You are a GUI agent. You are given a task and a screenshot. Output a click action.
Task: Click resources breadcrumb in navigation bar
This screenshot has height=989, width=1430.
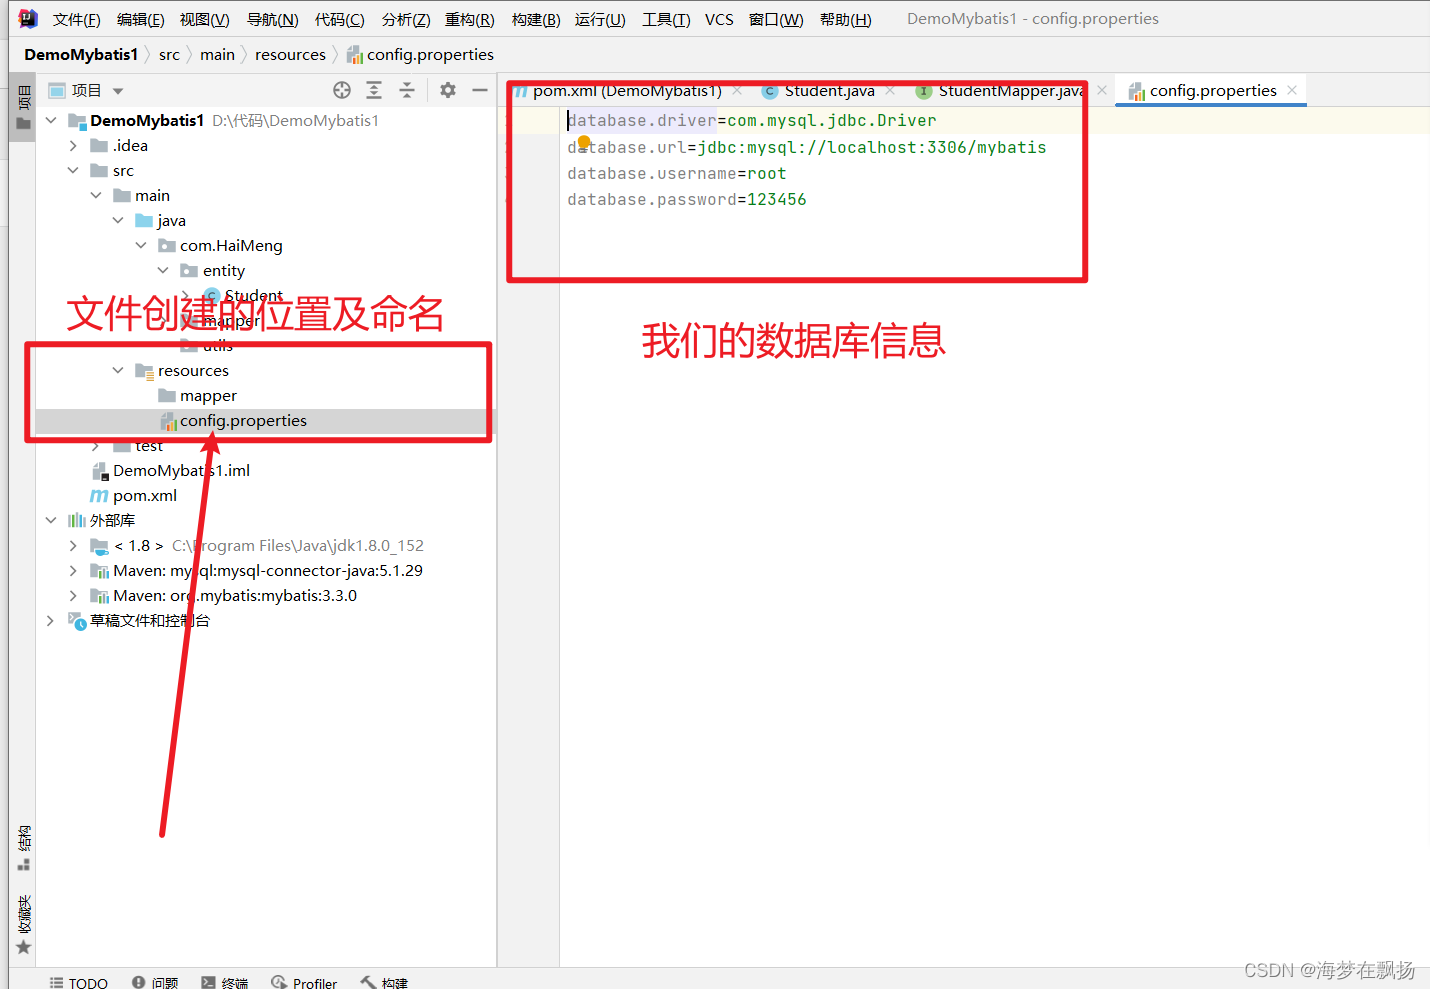click(290, 54)
